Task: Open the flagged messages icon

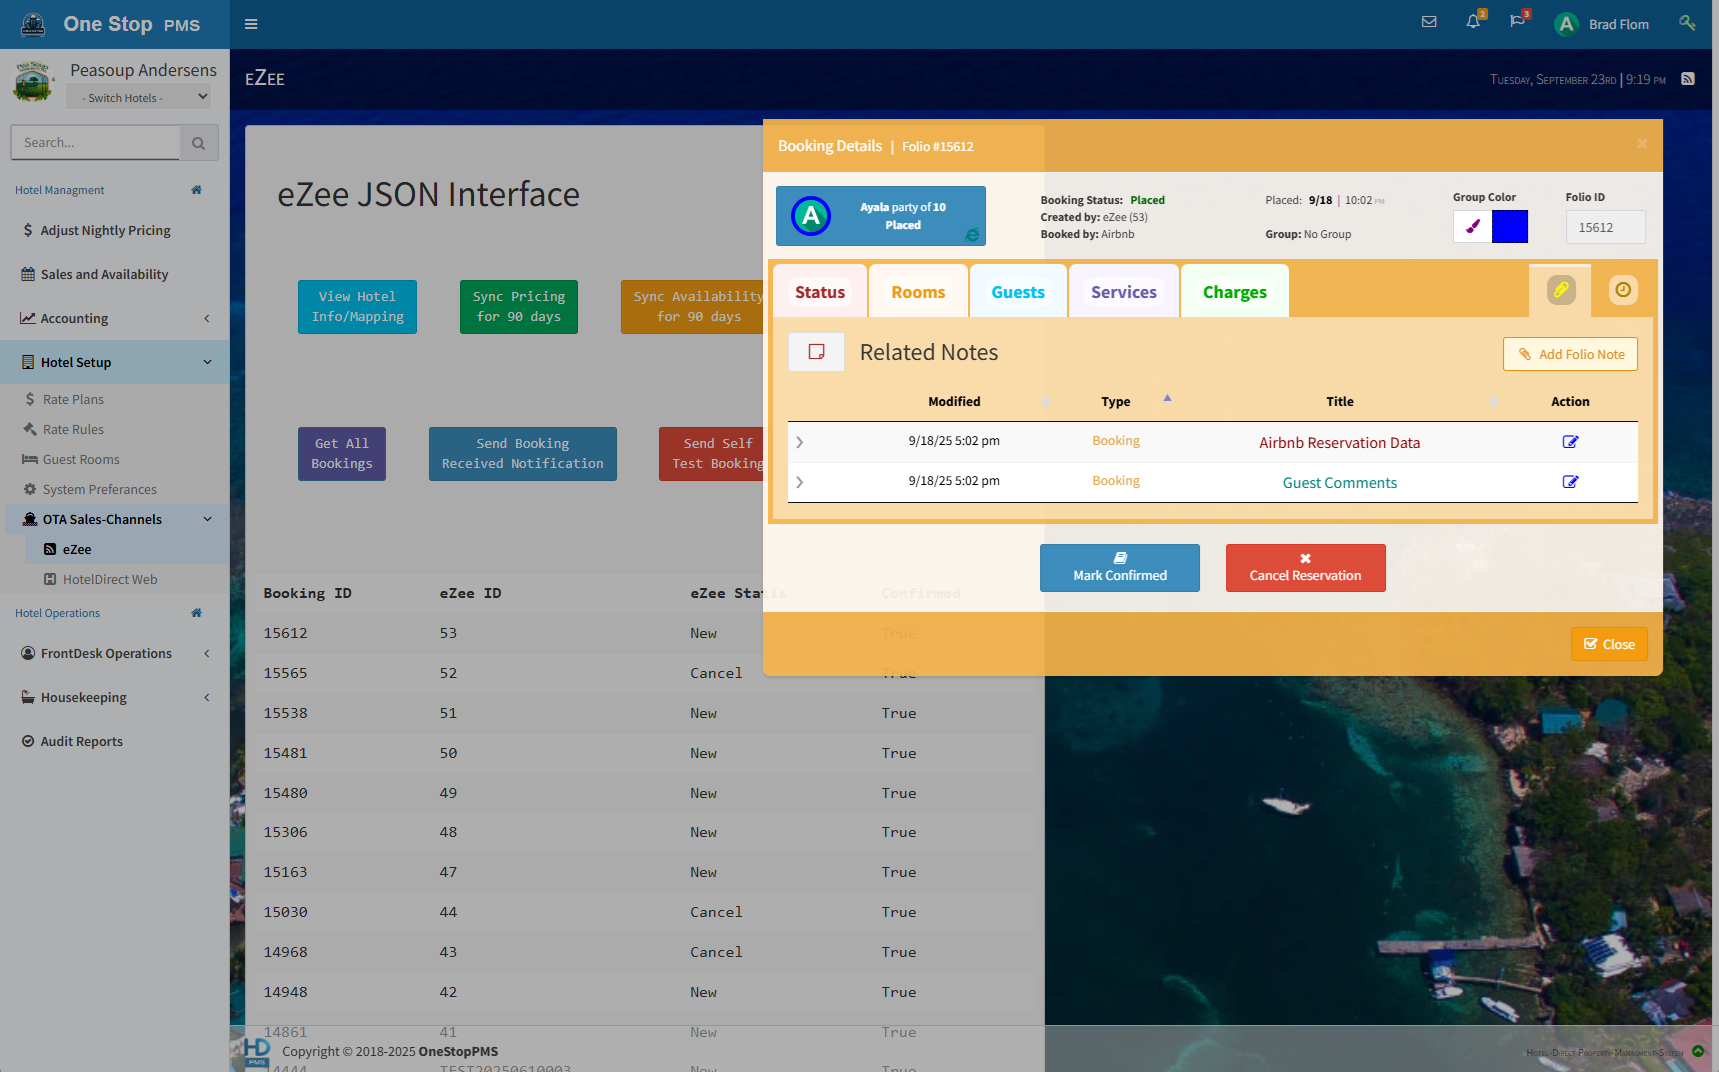Action: pyautogui.click(x=1517, y=22)
